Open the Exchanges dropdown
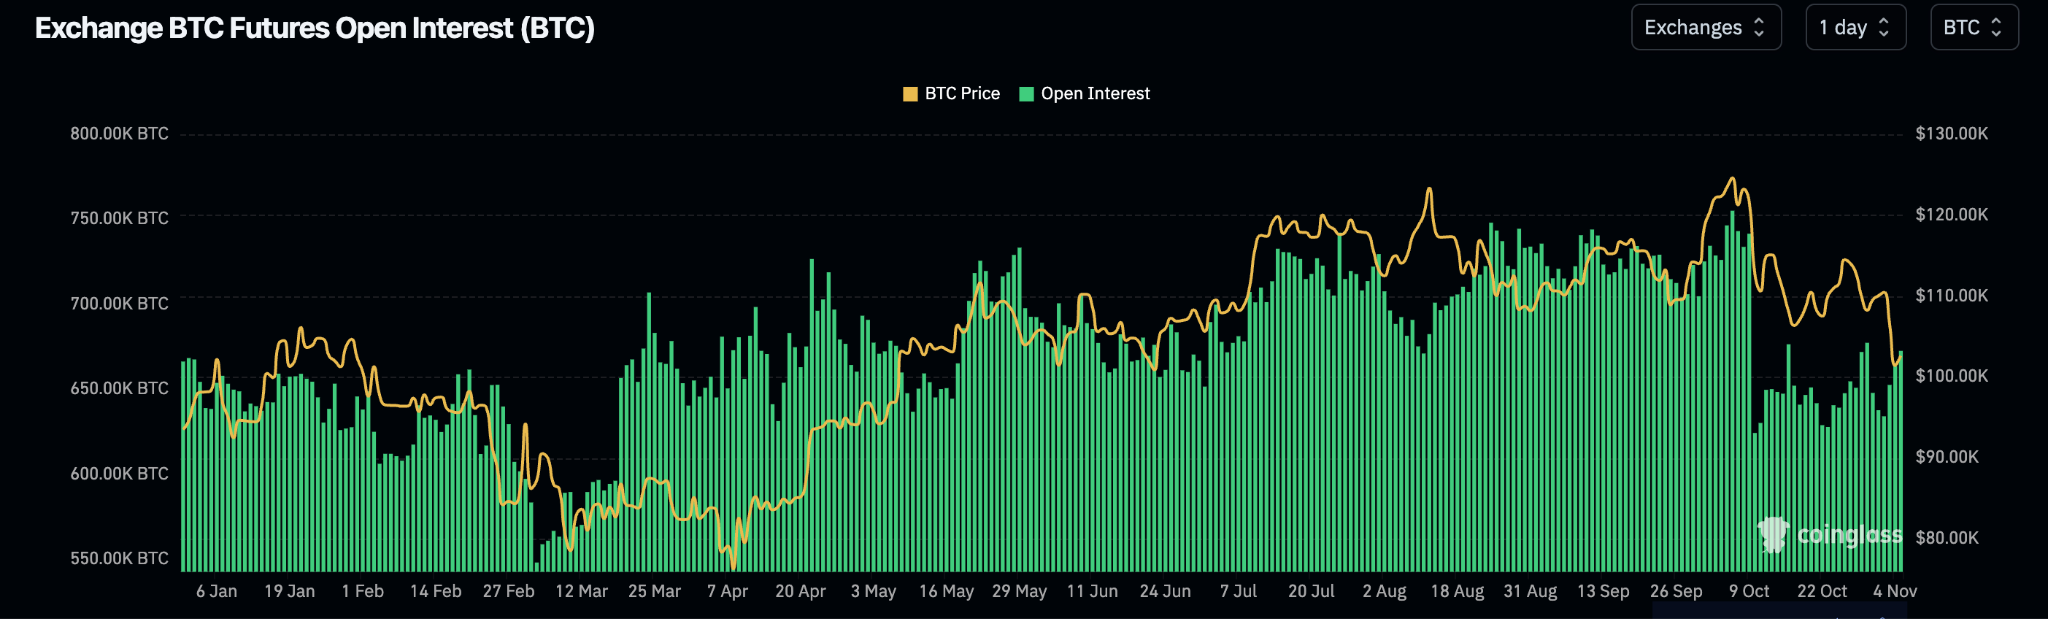The image size is (2048, 619). [1705, 28]
